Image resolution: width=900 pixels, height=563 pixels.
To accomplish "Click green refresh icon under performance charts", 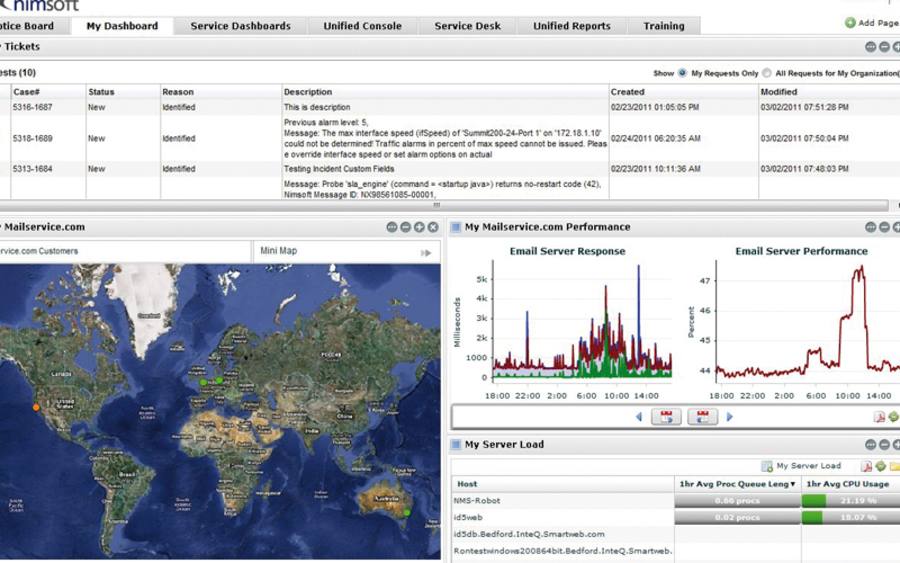I will [x=894, y=417].
